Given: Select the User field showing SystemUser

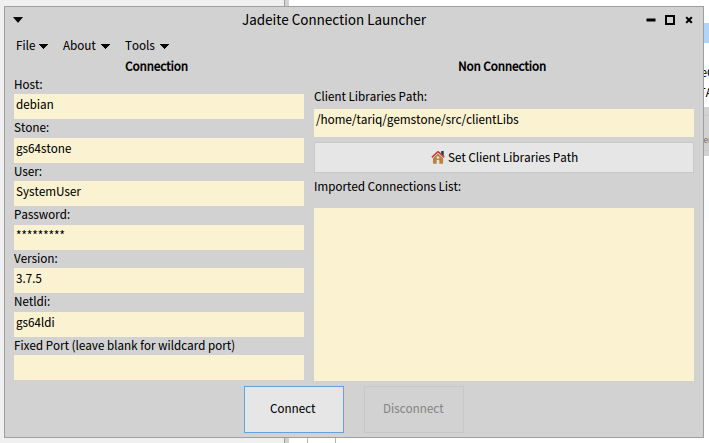Looking at the screenshot, I should click(158, 193).
